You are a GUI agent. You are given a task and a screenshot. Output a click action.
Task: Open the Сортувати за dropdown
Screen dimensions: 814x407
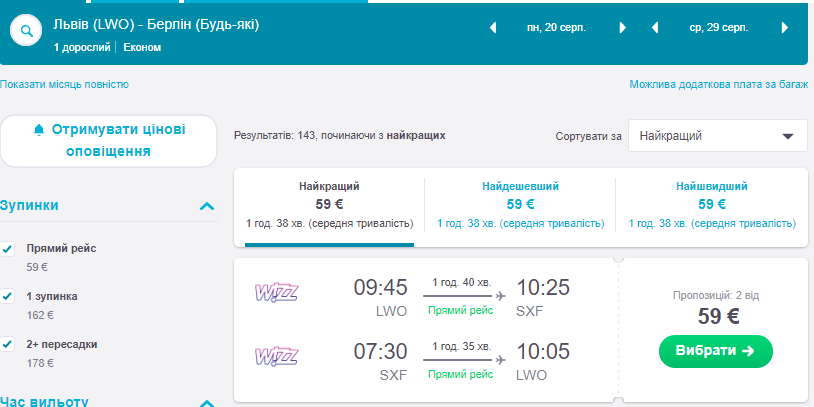coord(717,135)
